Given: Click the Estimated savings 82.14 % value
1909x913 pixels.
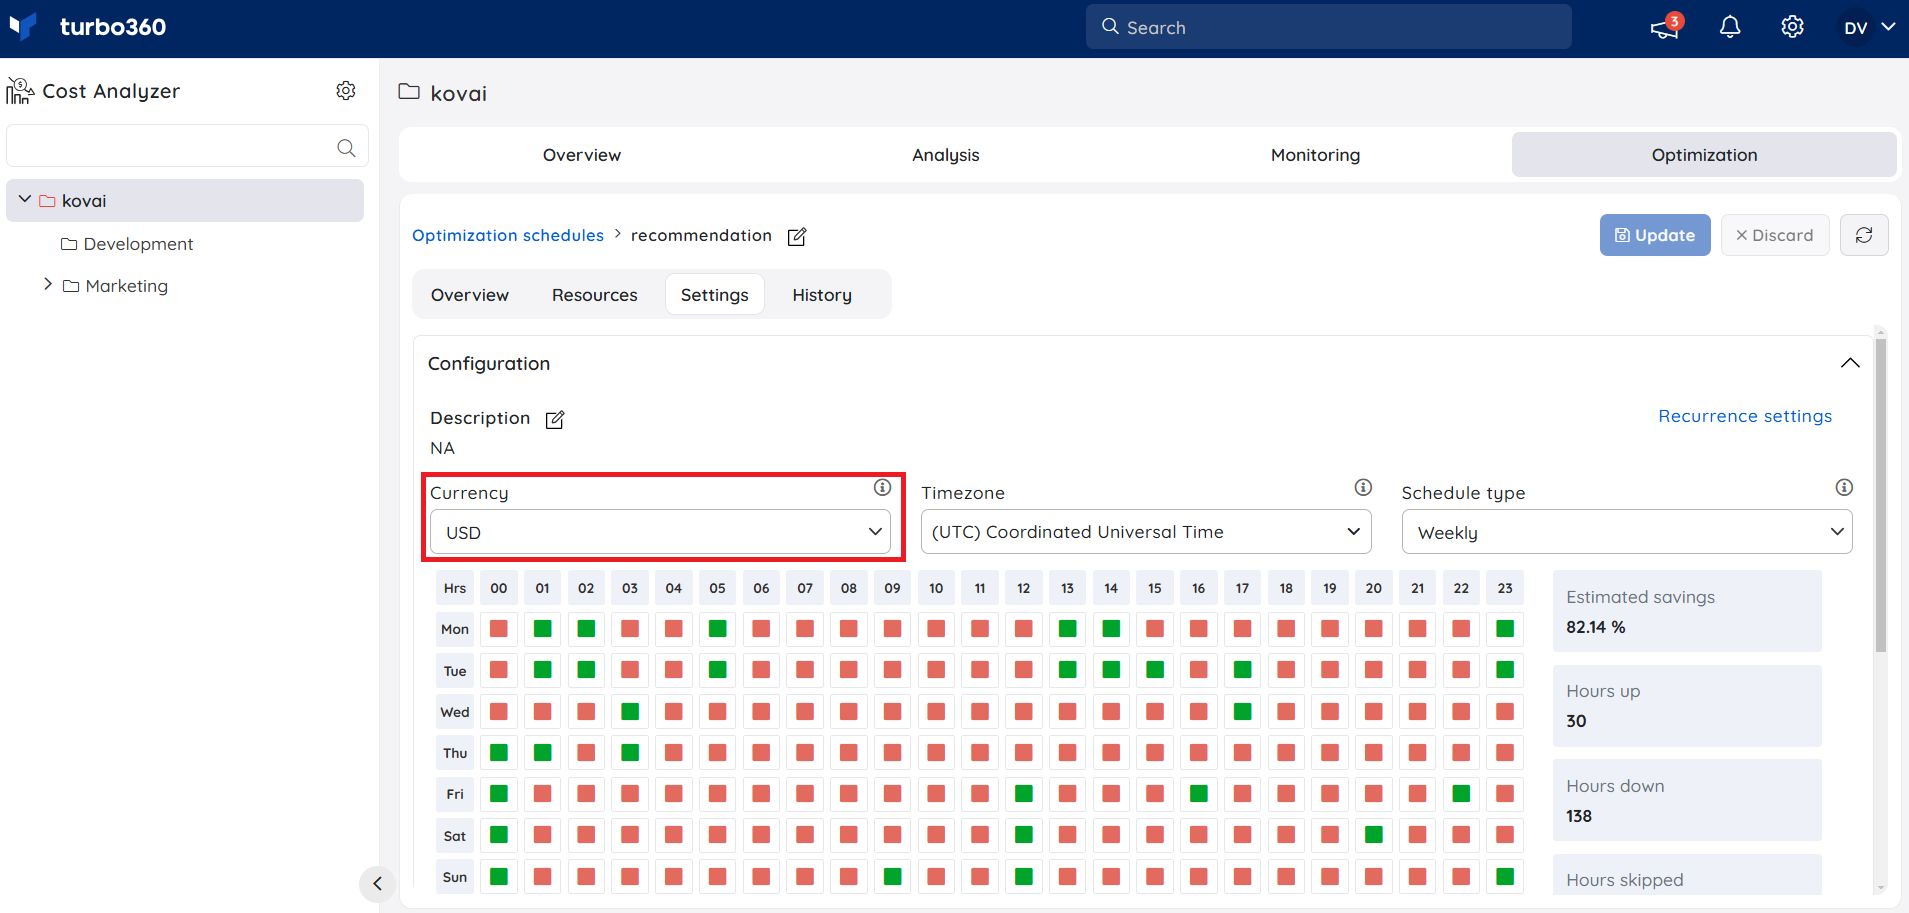Looking at the screenshot, I should [1596, 627].
